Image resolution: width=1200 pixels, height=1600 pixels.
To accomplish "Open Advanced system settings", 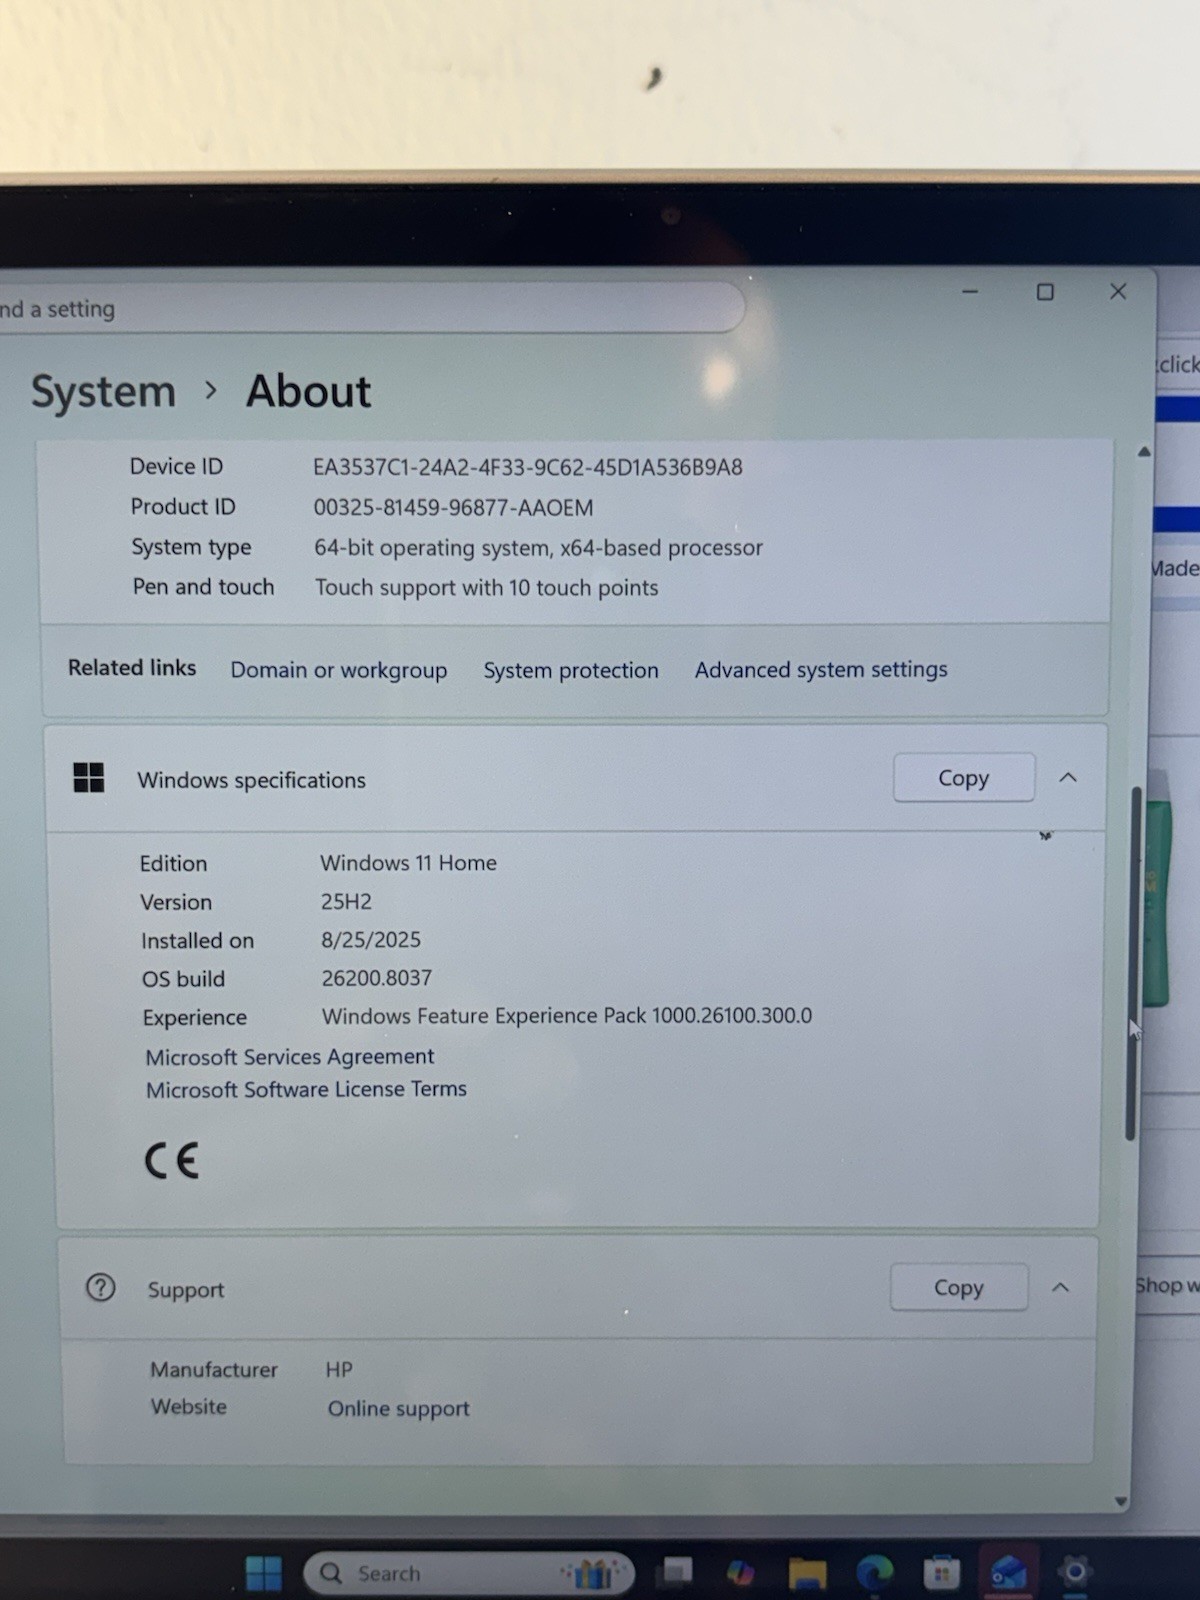I will click(821, 669).
